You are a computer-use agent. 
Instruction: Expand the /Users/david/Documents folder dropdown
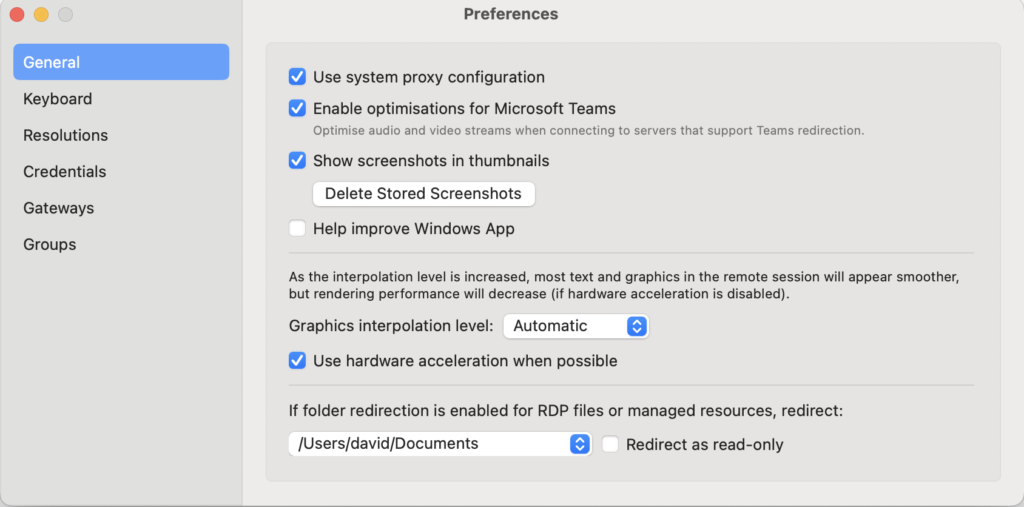tap(440, 444)
